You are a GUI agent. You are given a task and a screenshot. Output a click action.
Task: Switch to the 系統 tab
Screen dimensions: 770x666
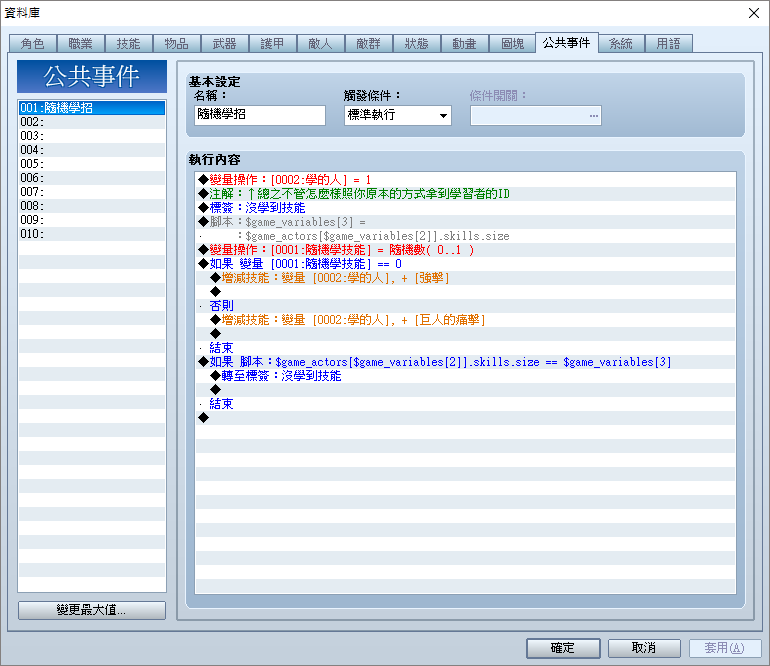[621, 44]
